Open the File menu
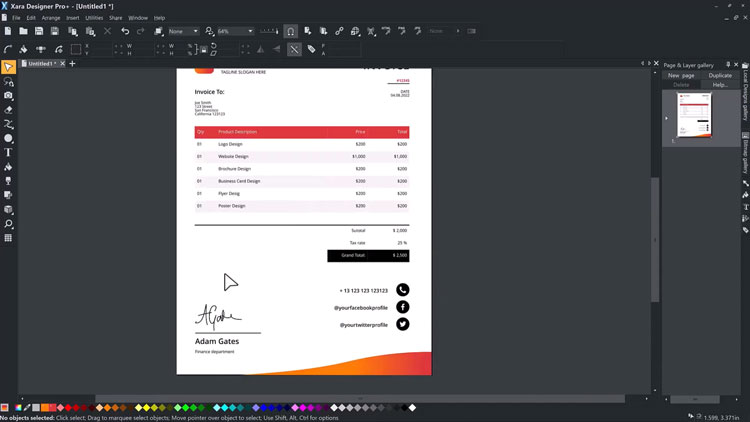 click(x=16, y=18)
